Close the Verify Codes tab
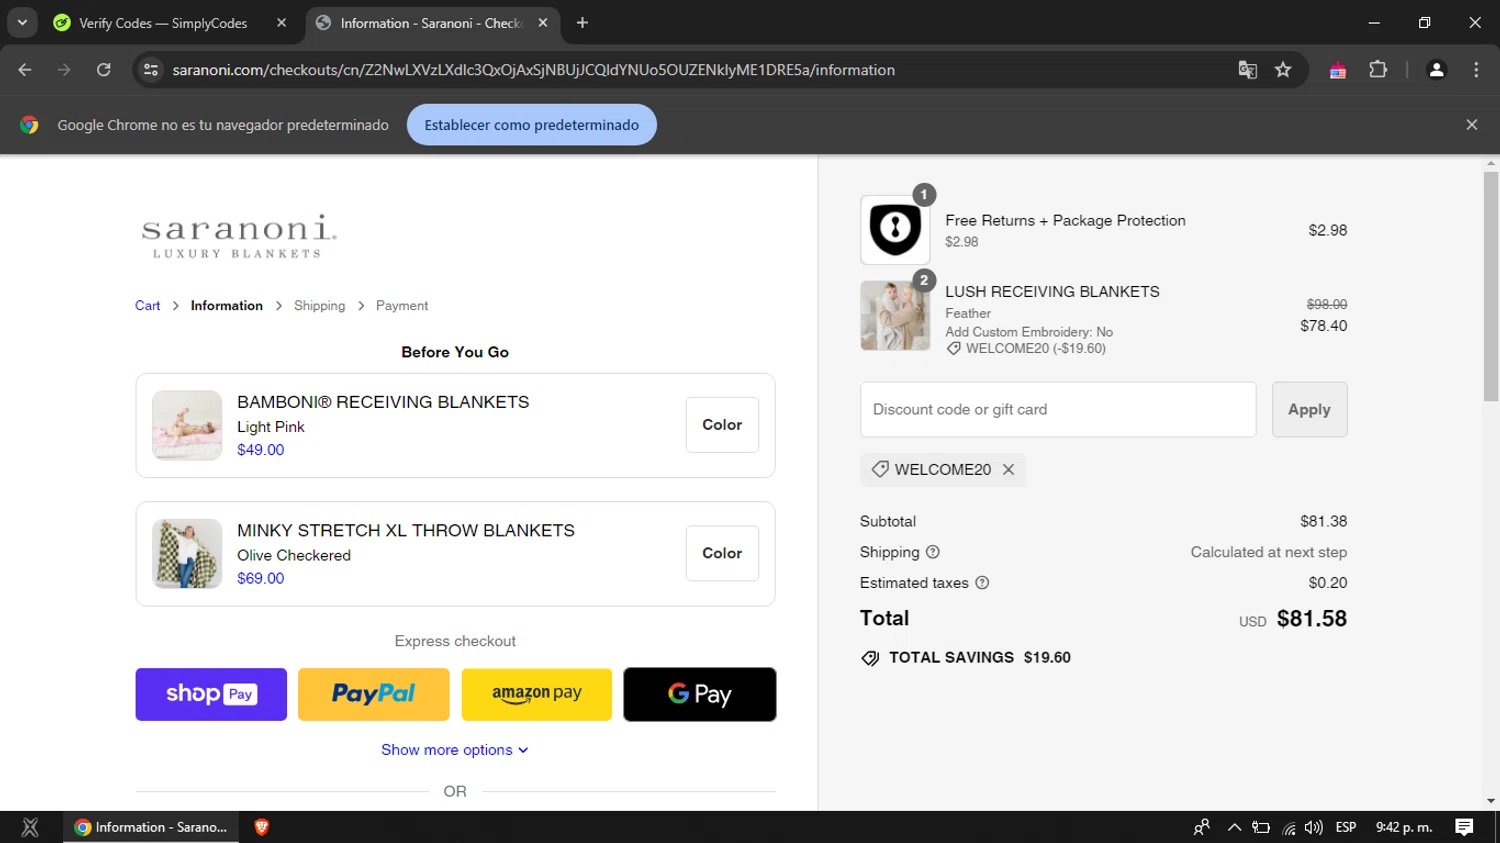Viewport: 1500px width, 843px height. click(281, 23)
